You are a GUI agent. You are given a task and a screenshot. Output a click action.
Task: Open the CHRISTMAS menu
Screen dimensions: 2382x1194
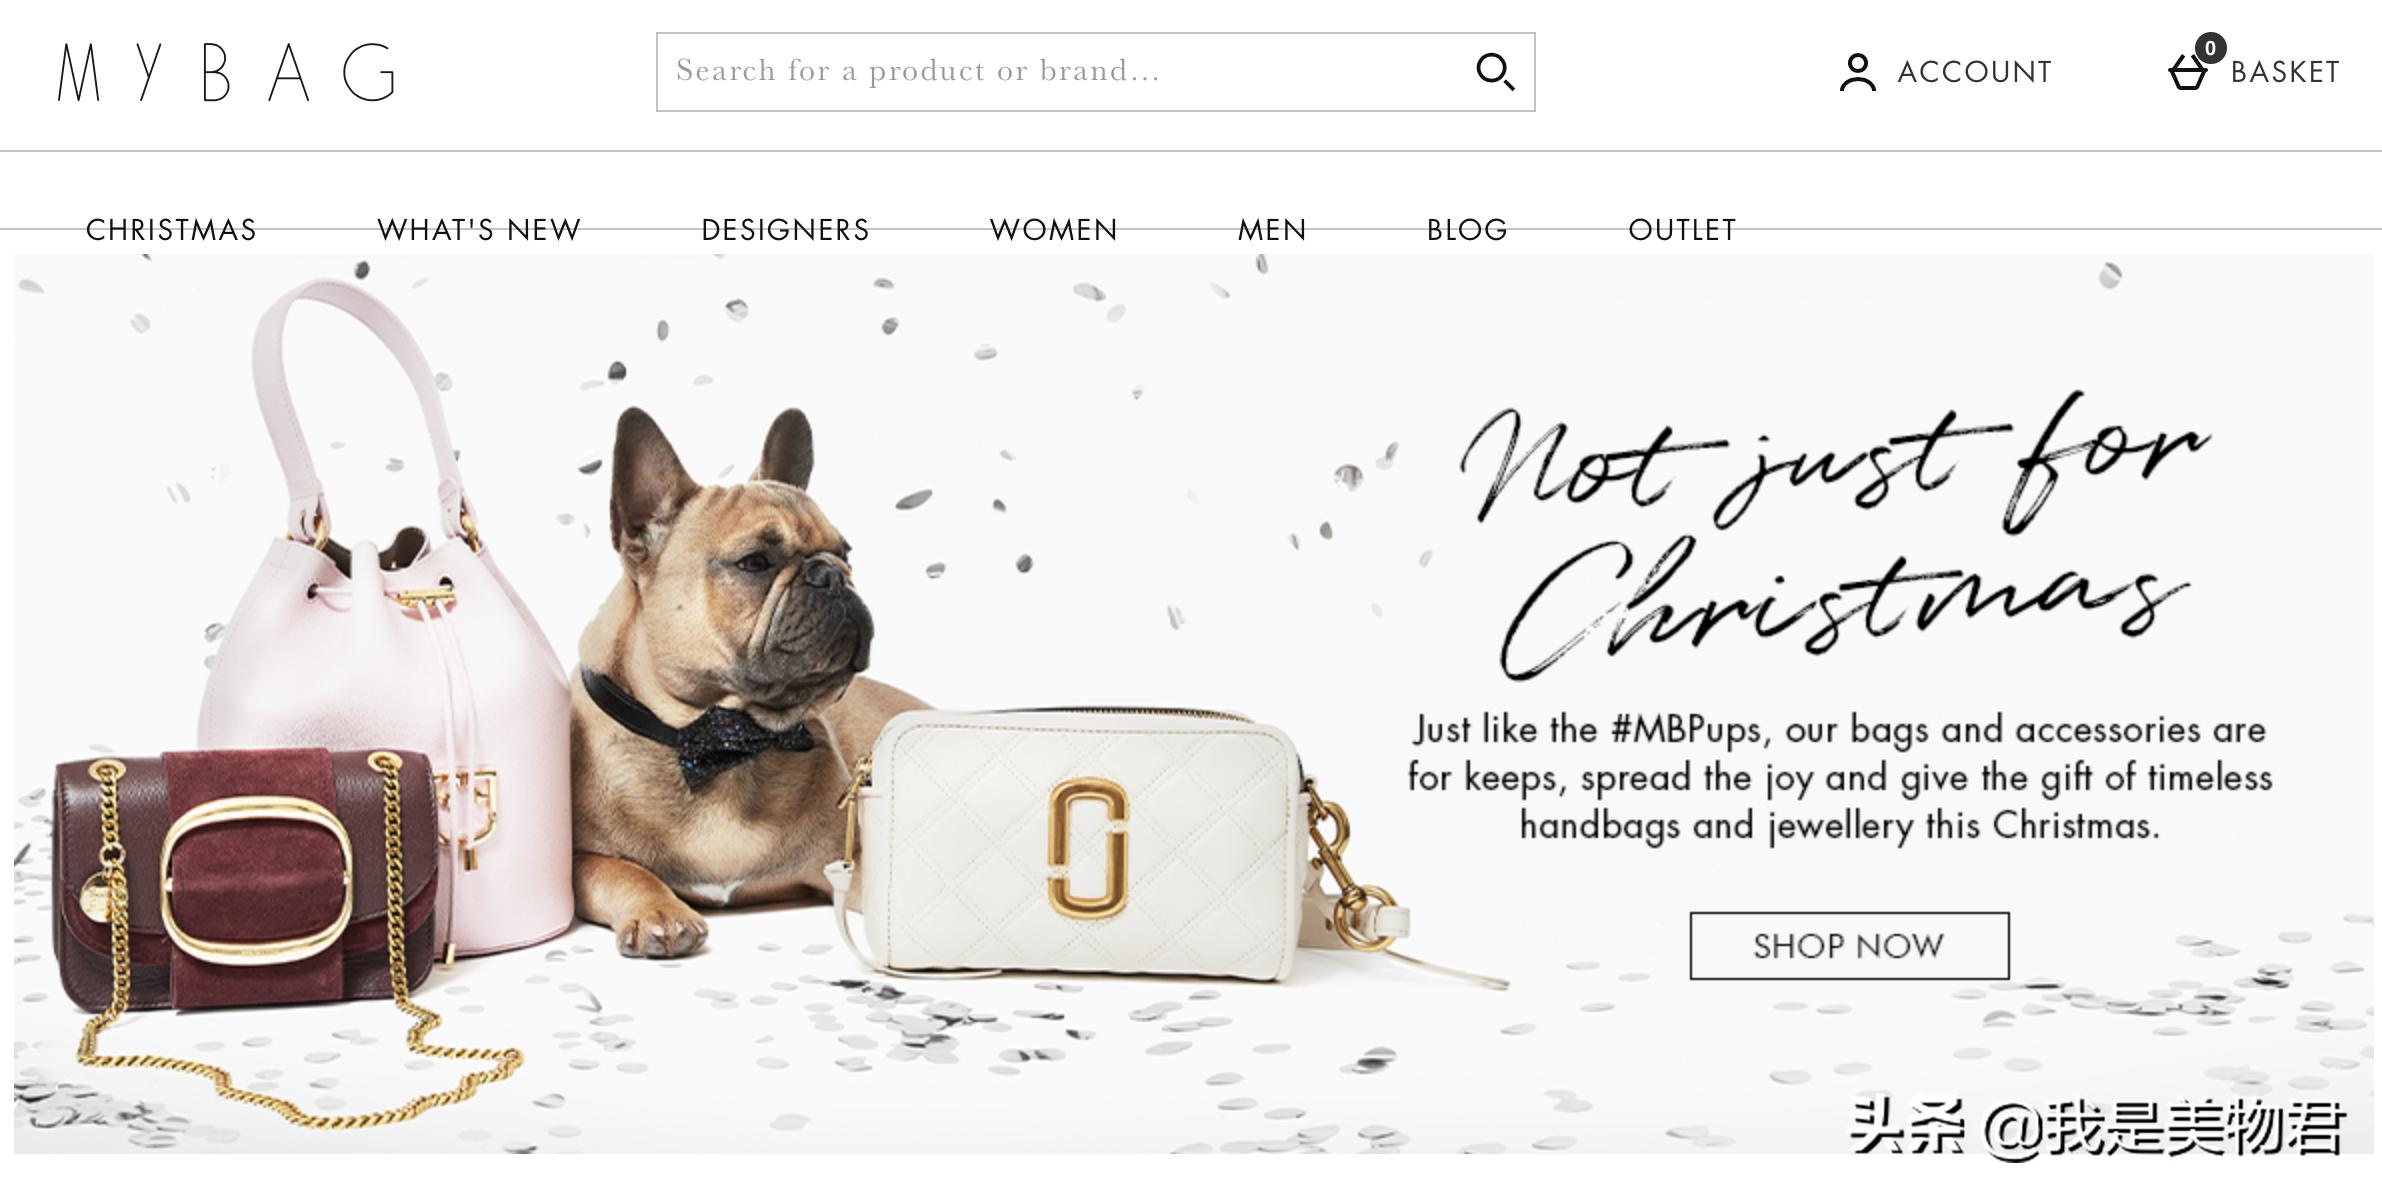(x=171, y=230)
